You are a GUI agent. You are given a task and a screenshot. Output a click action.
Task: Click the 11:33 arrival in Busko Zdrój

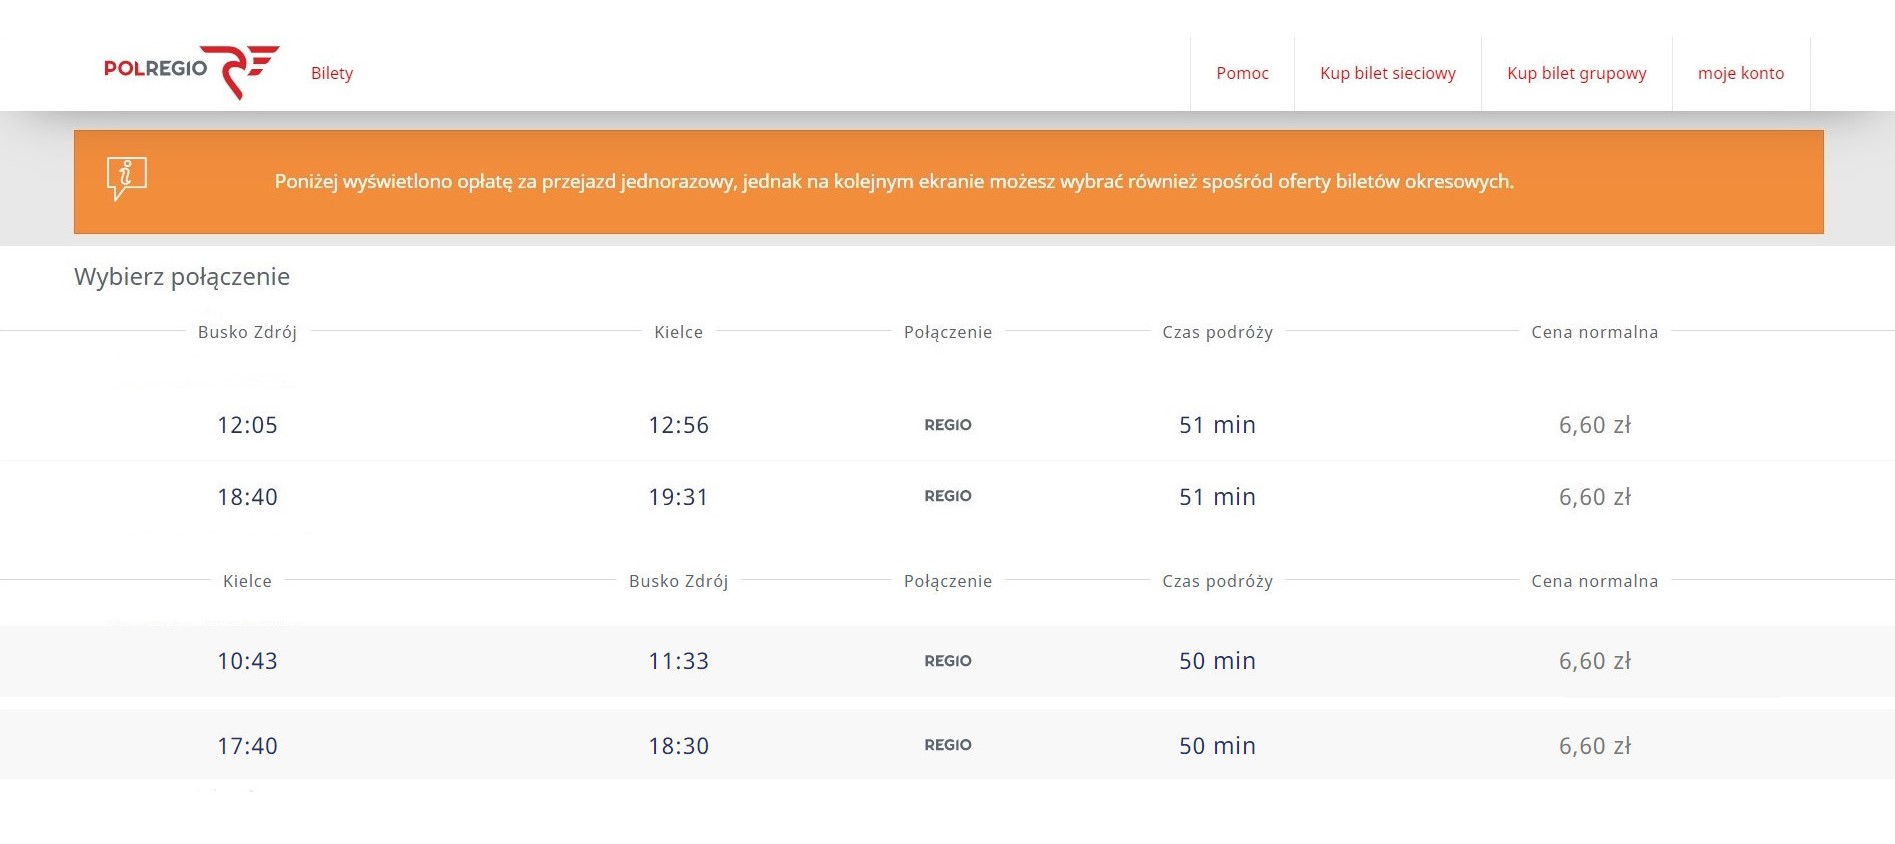click(x=678, y=661)
